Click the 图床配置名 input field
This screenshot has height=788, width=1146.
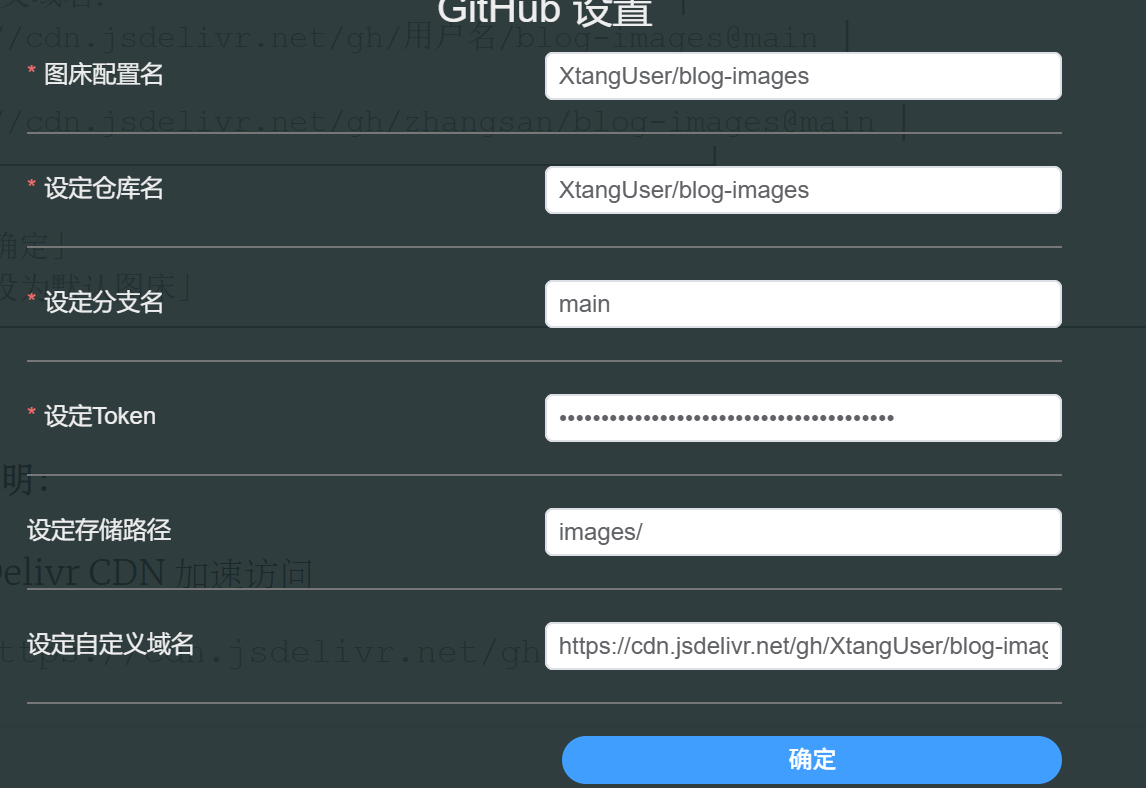[x=803, y=76]
